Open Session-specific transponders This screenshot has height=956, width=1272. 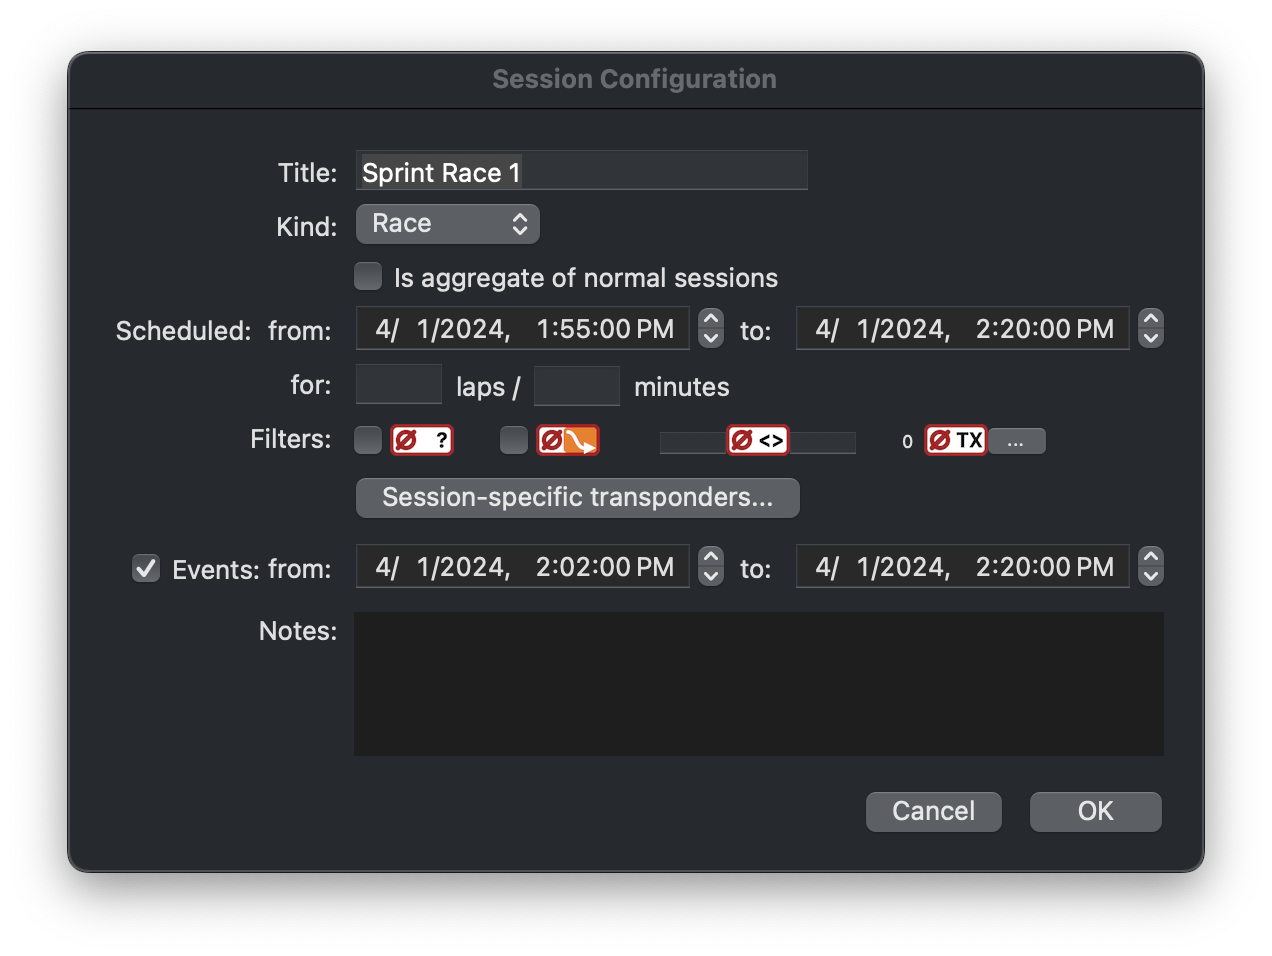pos(577,498)
